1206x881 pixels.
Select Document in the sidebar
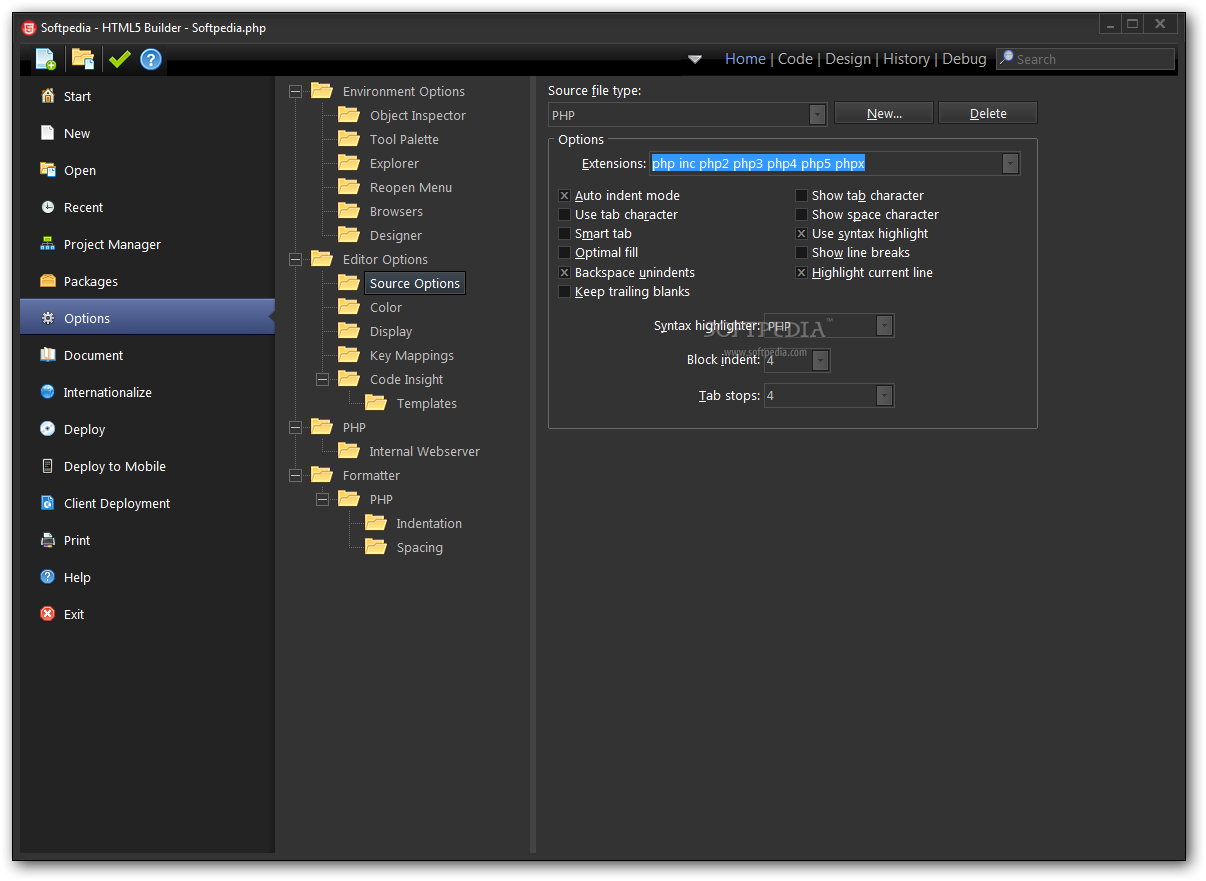pos(147,356)
